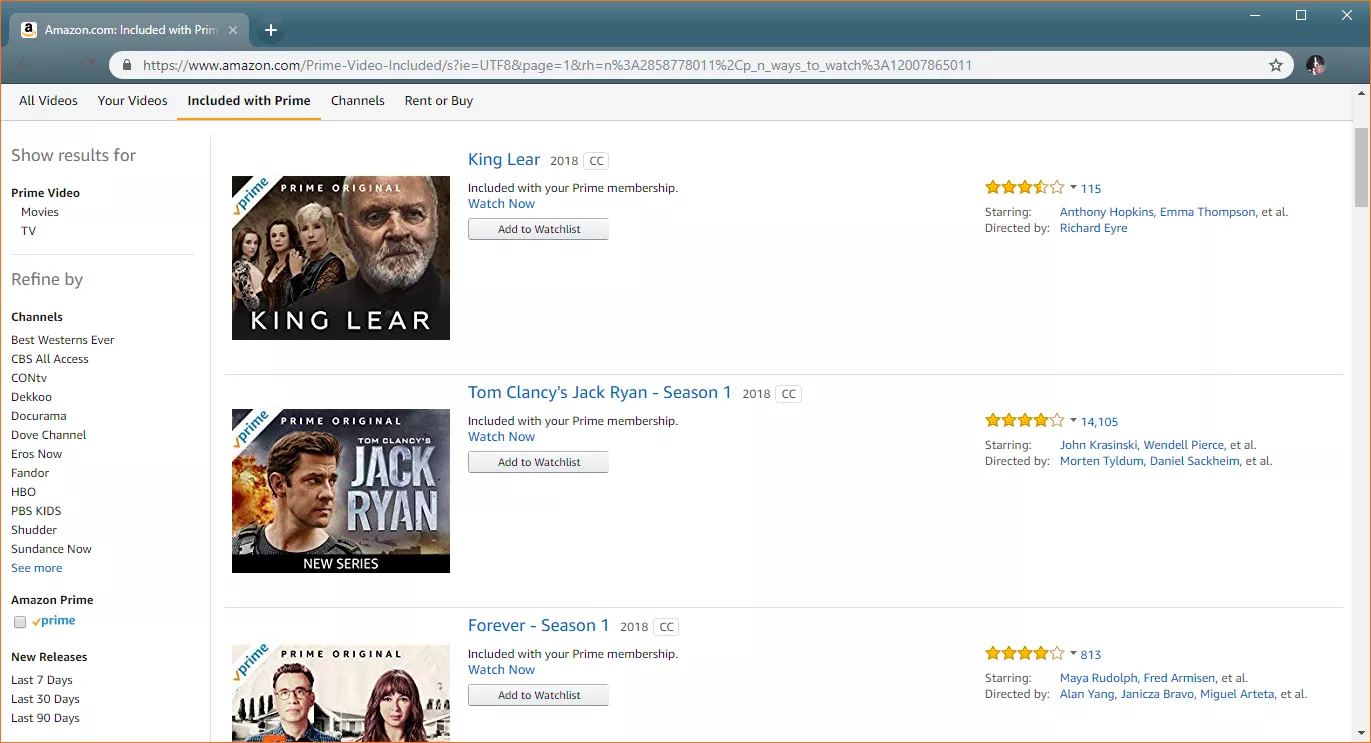Viewport: 1371px width, 743px height.
Task: Open 115 reviews for King Lear
Action: tap(1091, 188)
